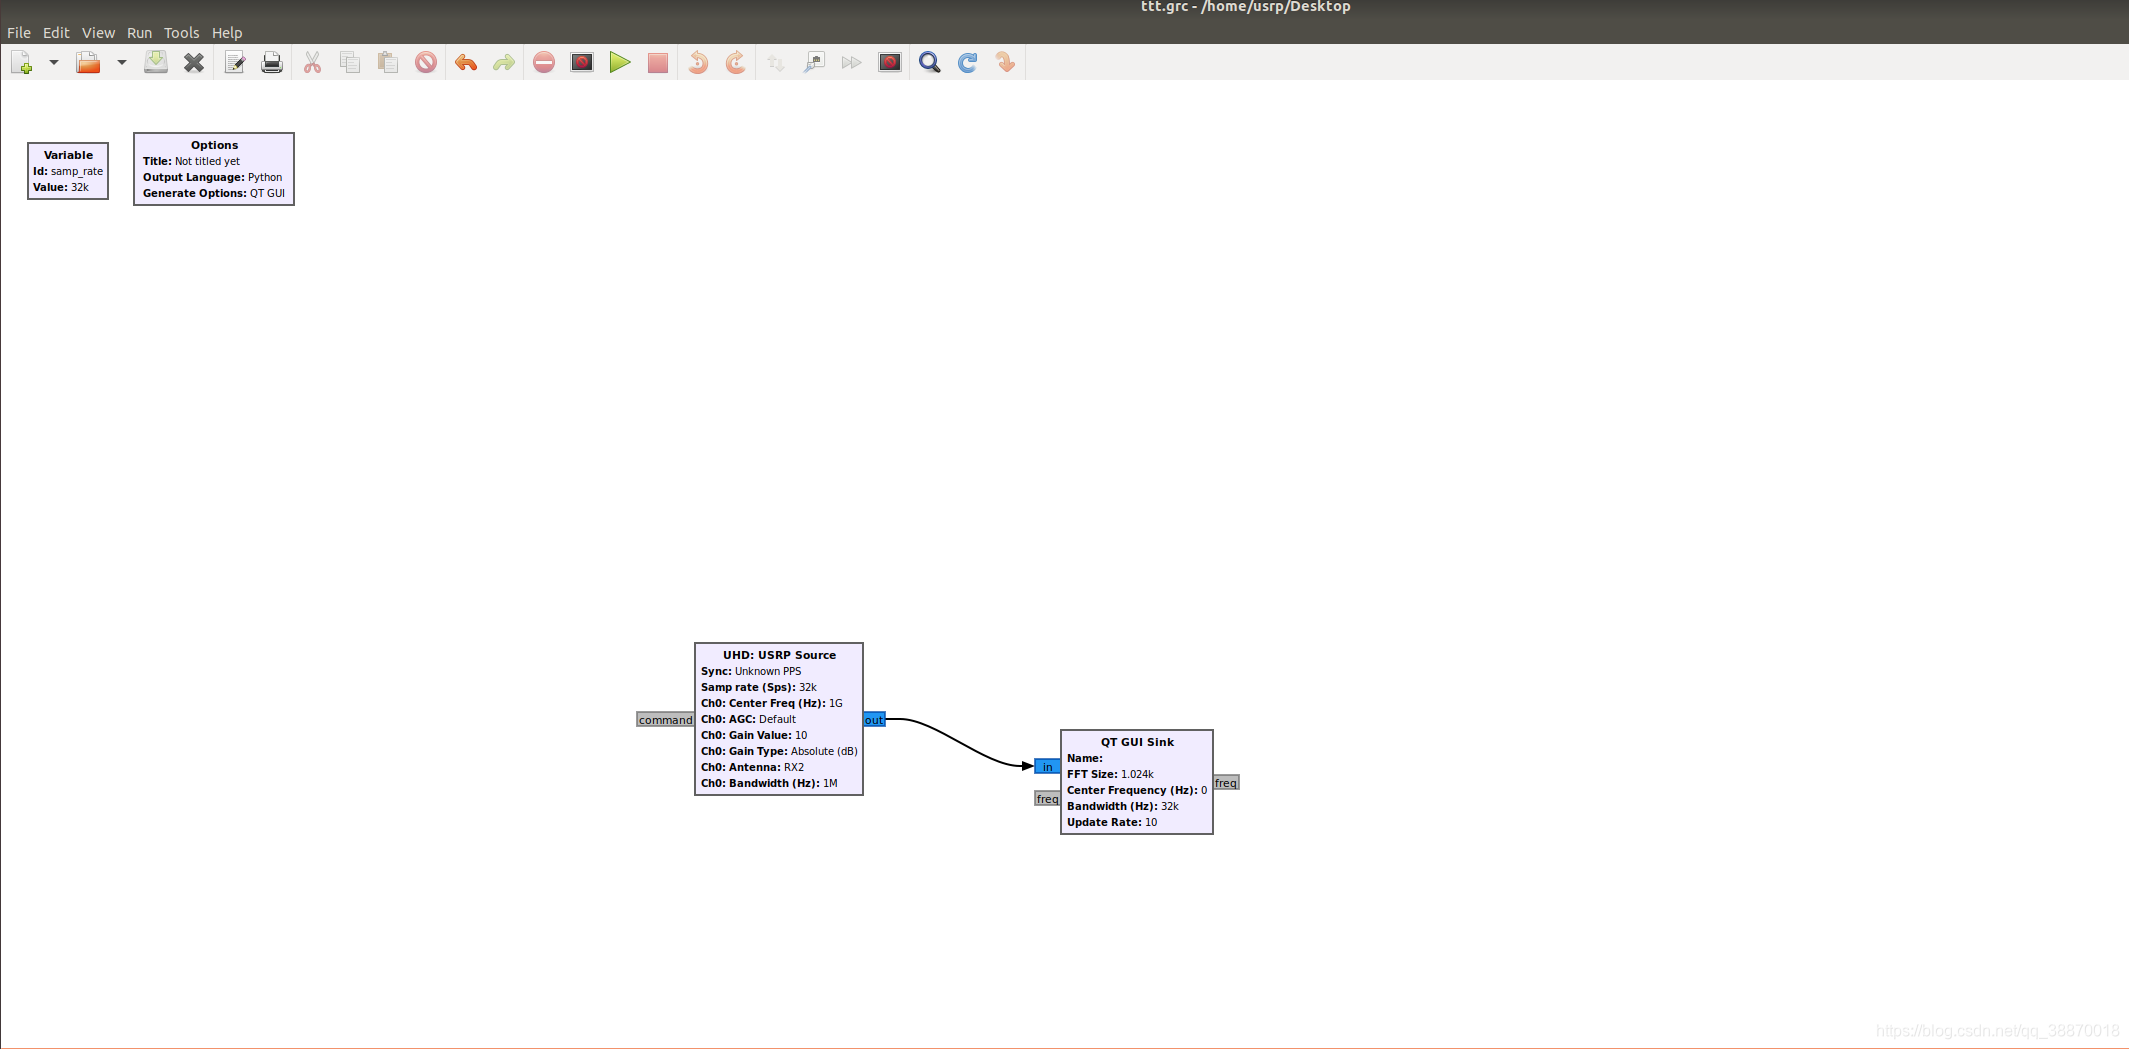2129x1049 pixels.
Task: Click the 'Ch0: Center Freq (Hz): 1G' text
Action: pos(772,703)
